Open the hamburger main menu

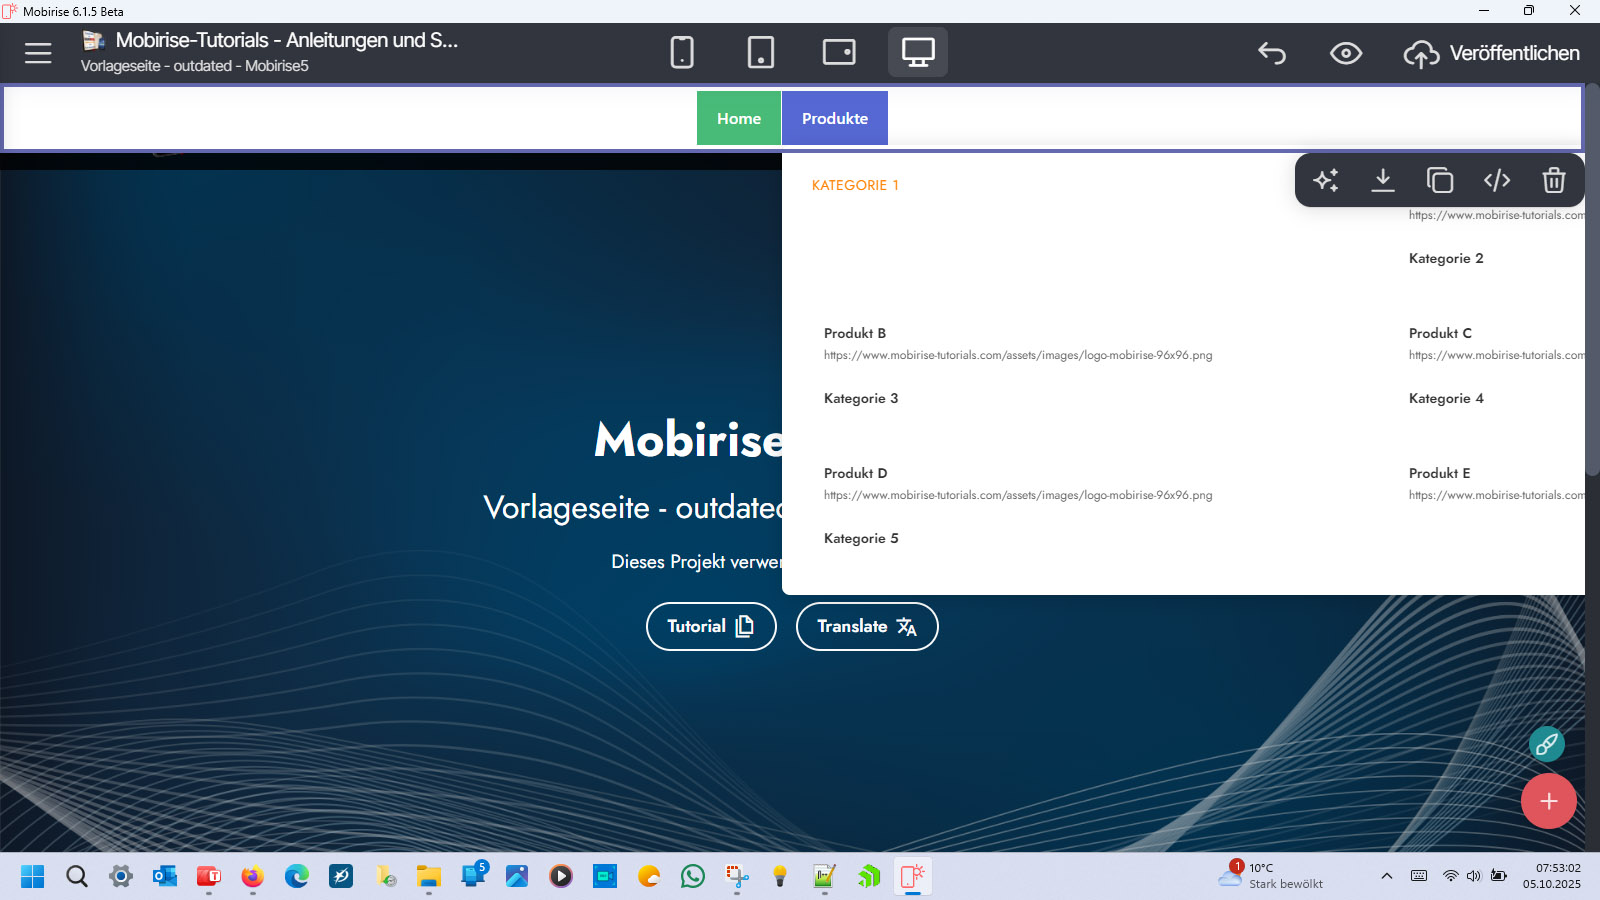38,53
